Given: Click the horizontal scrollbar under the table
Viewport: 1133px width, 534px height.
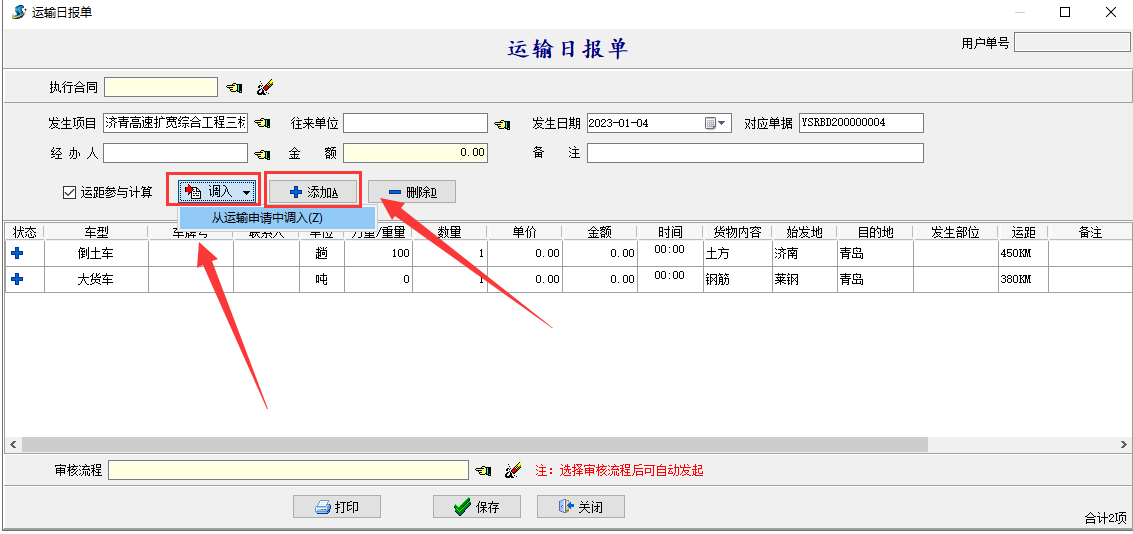Looking at the screenshot, I should (475, 444).
